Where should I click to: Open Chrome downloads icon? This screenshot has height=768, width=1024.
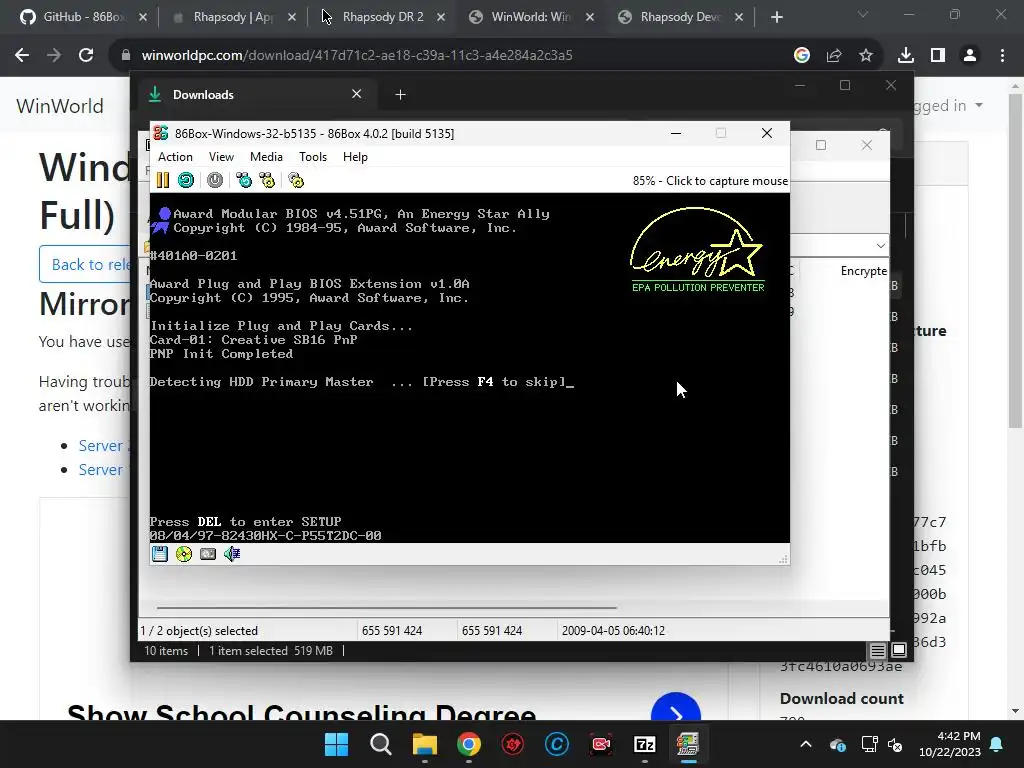click(906, 56)
